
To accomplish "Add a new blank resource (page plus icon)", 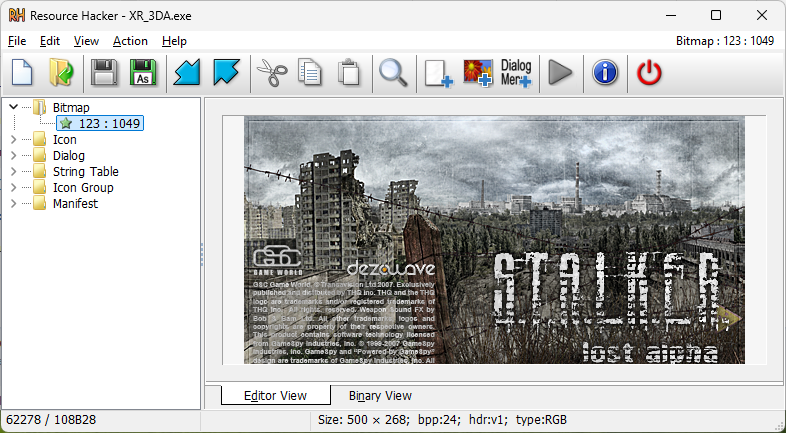I will pos(439,74).
